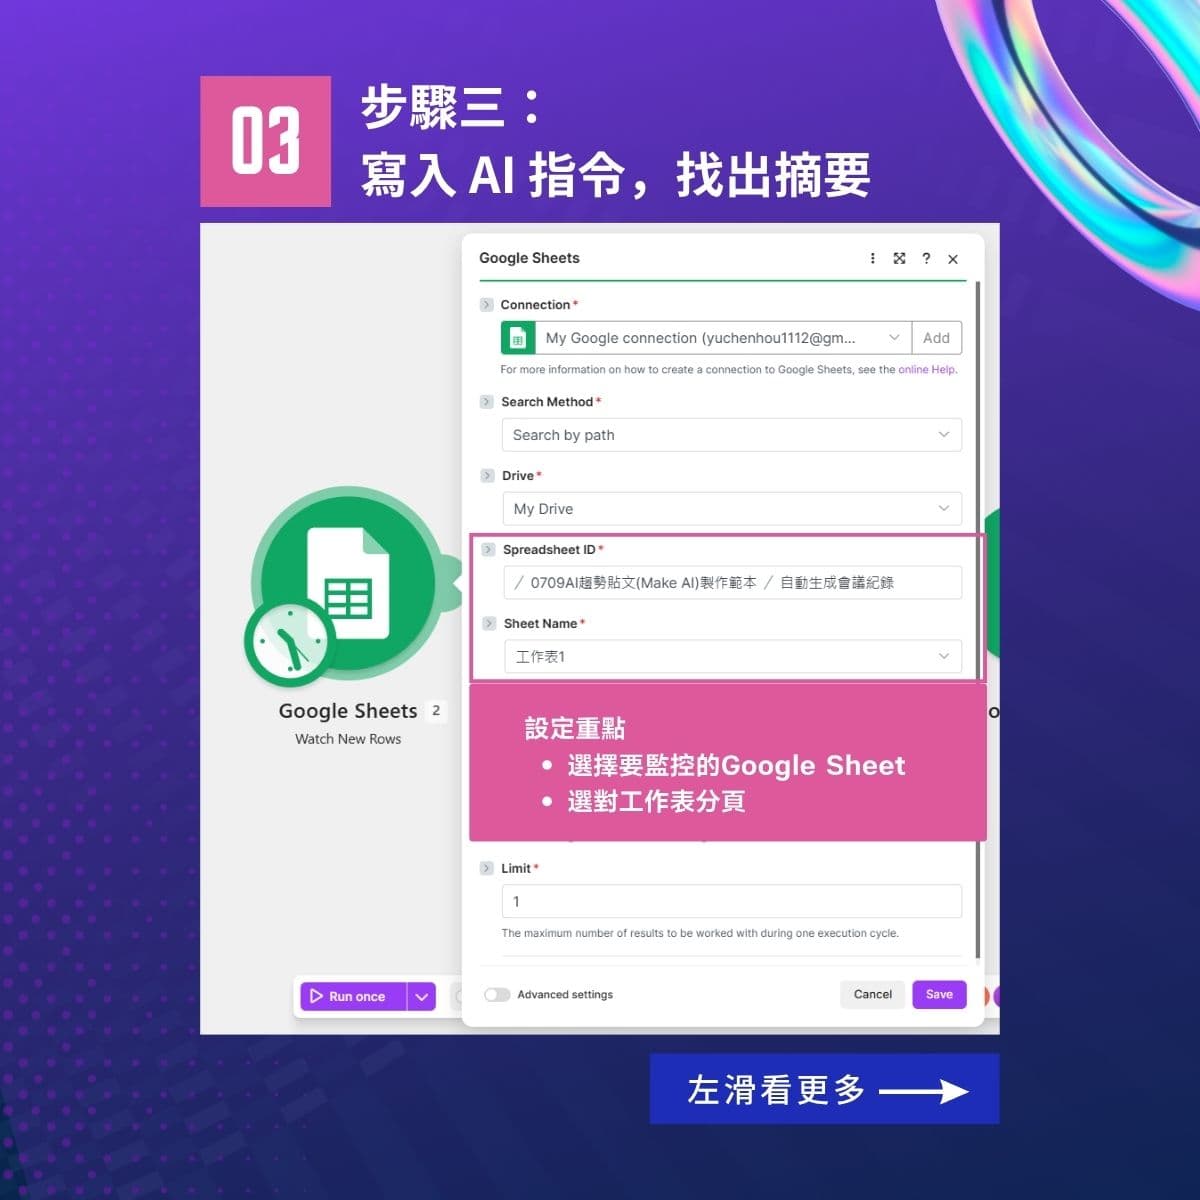This screenshot has width=1200, height=1200.
Task: Expand the Google Sheets dialog to fullscreen
Action: (899, 258)
